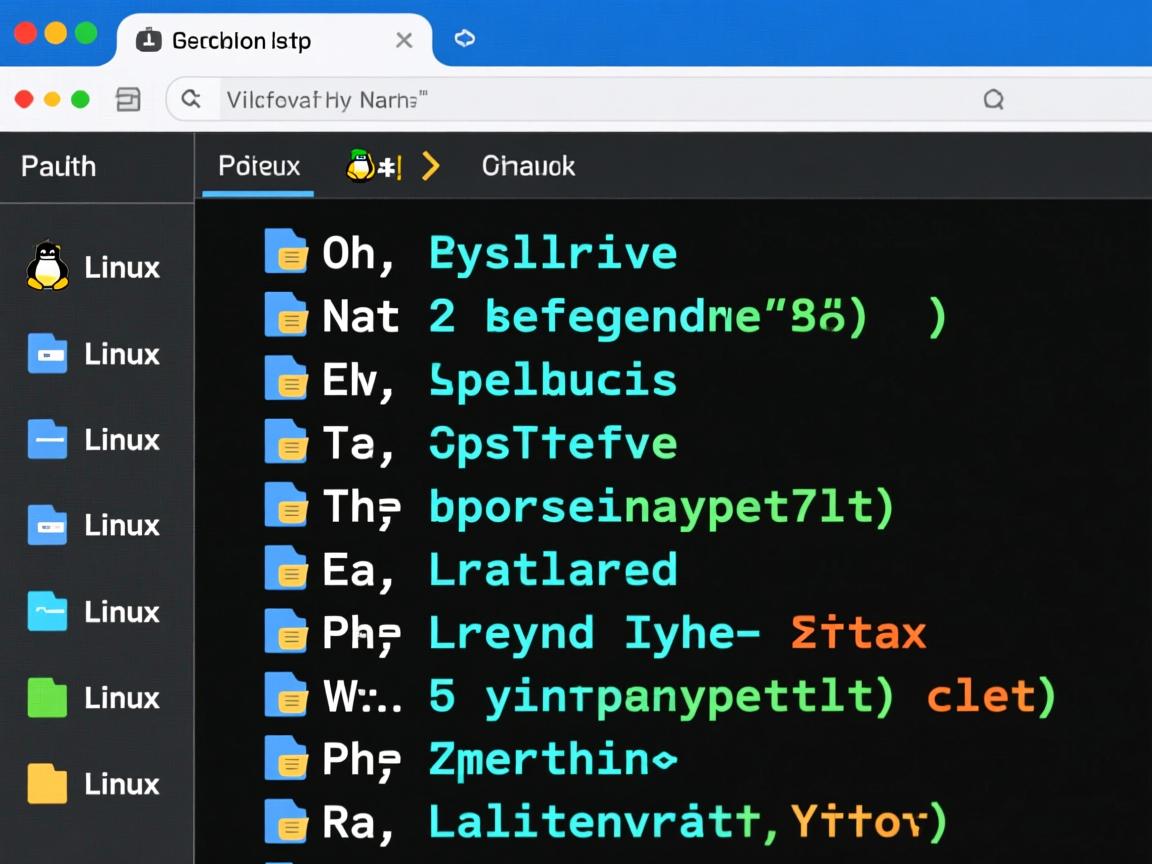
Task: Click the cyan folder icon in the sidebar
Action: click(x=47, y=611)
